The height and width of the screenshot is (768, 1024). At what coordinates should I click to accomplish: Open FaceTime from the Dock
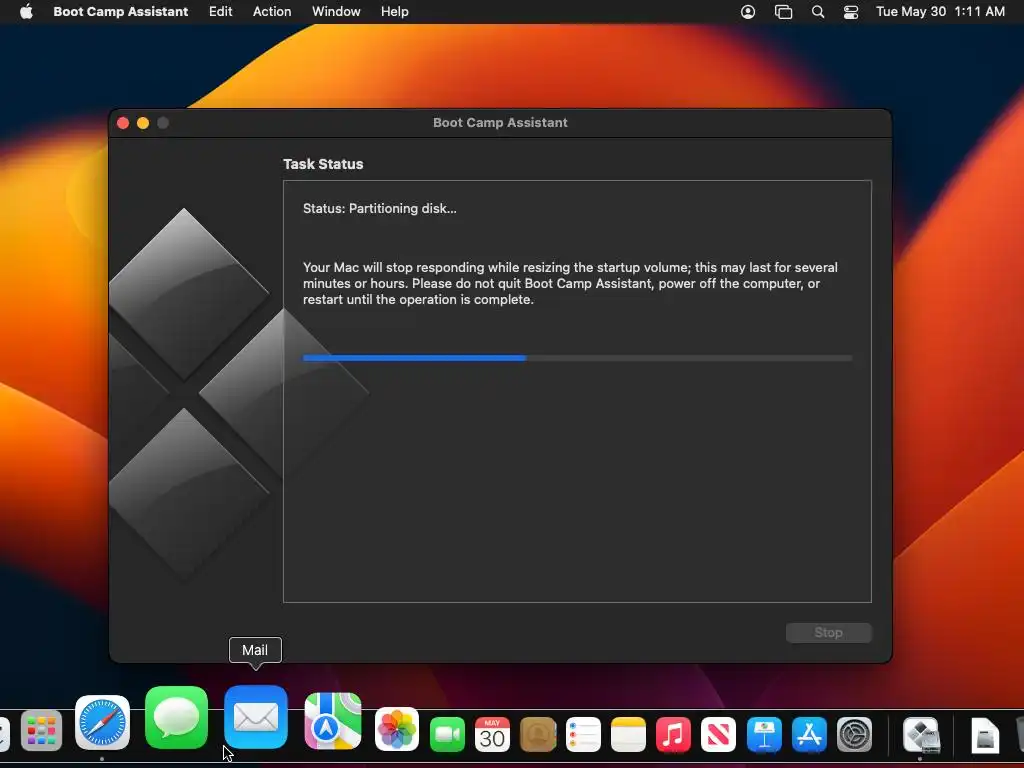point(447,734)
